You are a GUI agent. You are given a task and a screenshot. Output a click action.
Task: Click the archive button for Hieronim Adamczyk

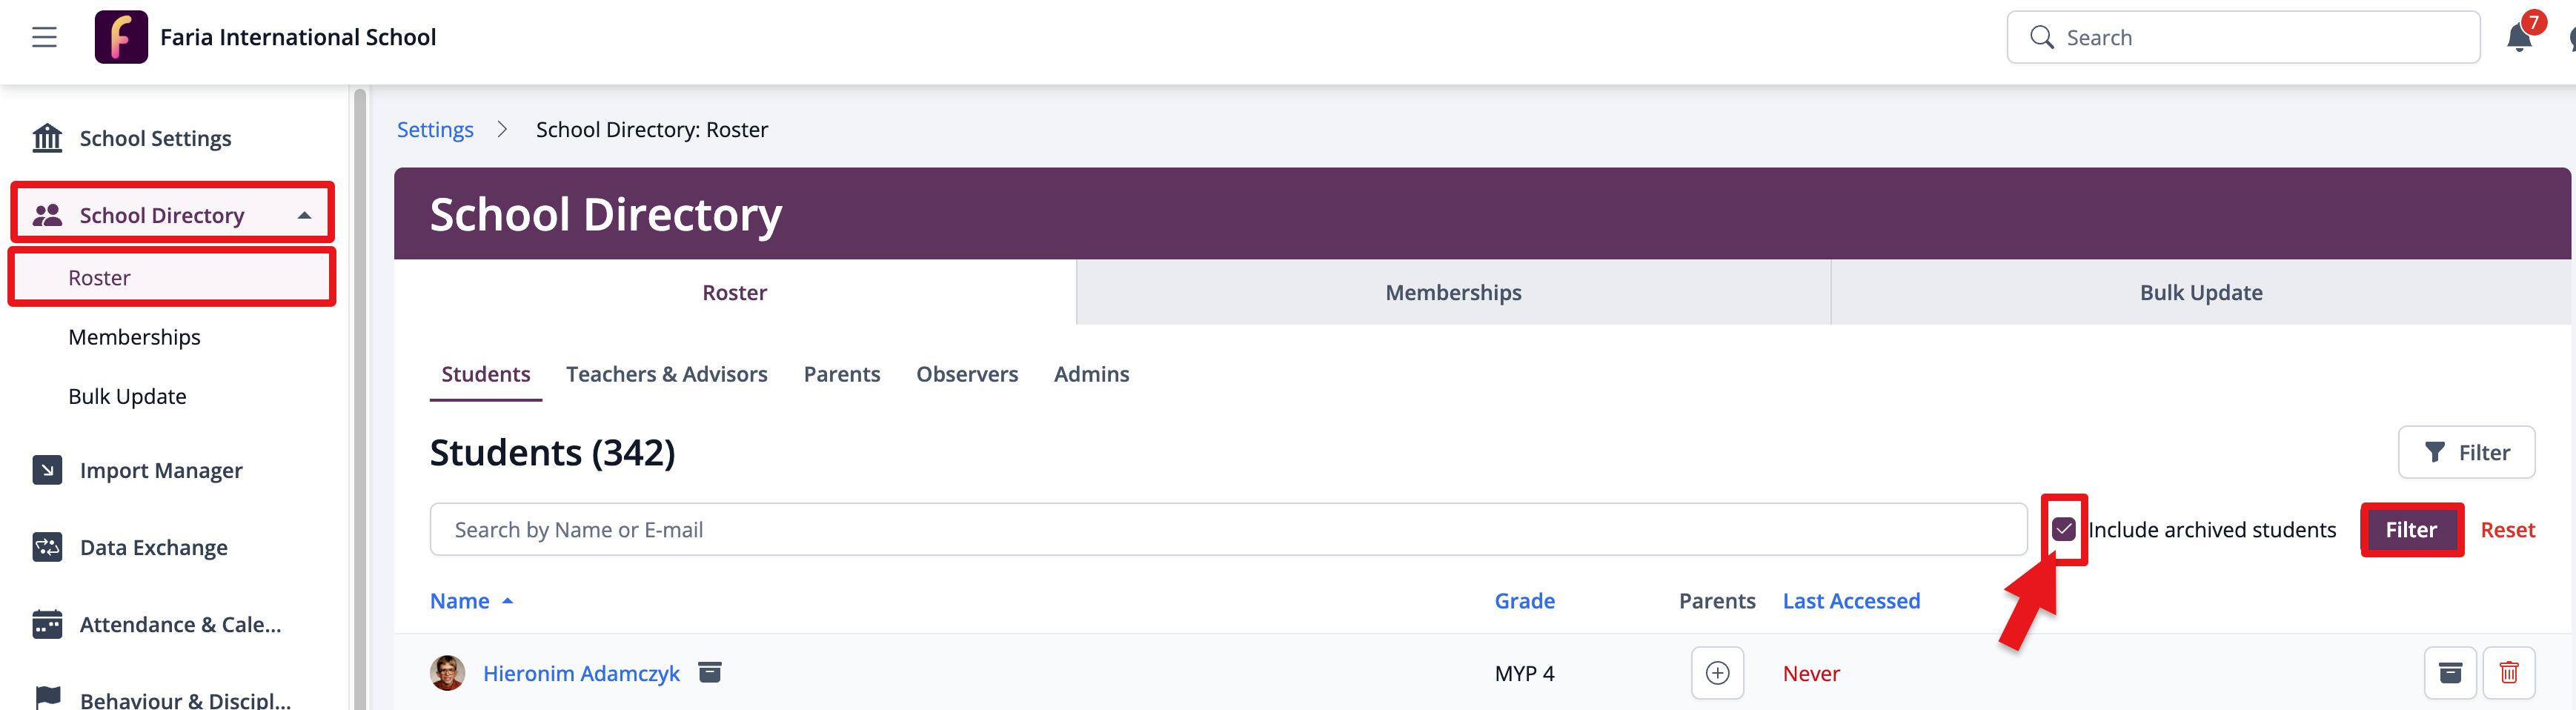tap(2449, 673)
